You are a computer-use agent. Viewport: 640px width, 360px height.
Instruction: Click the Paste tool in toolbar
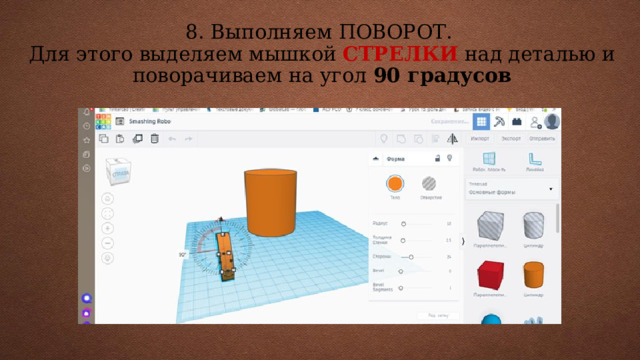(x=120, y=139)
